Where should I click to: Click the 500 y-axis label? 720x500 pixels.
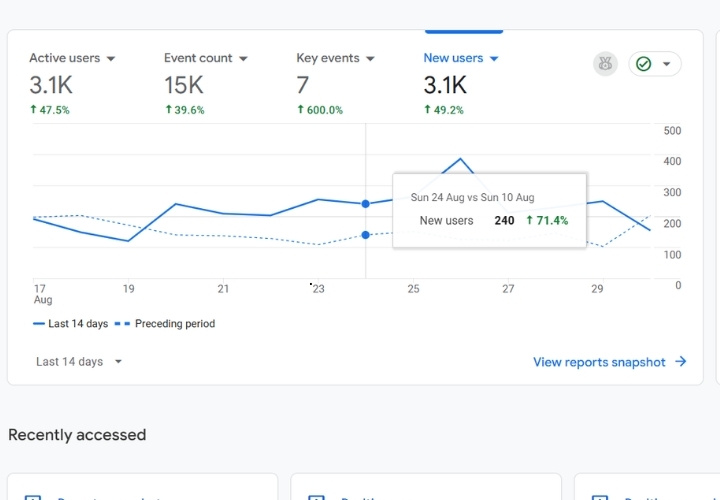672,131
